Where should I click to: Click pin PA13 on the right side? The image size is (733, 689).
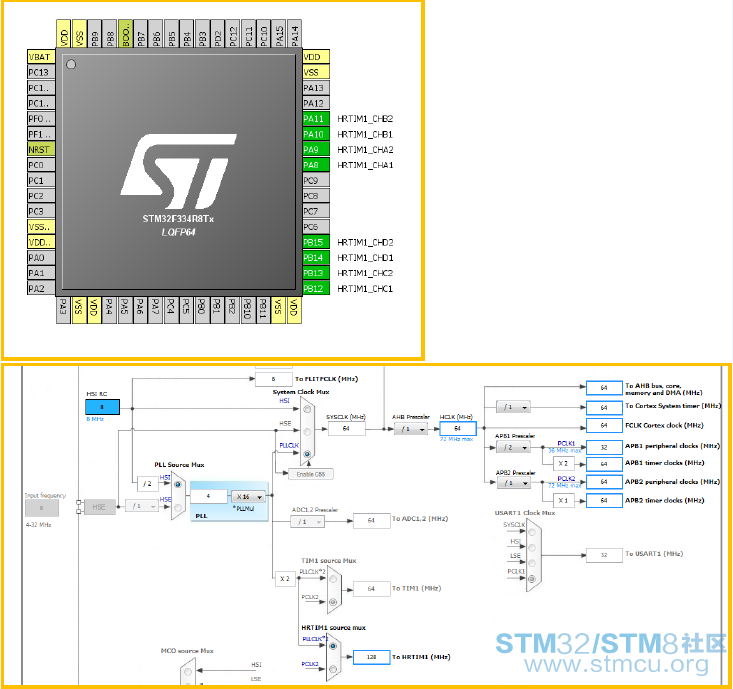click(316, 88)
